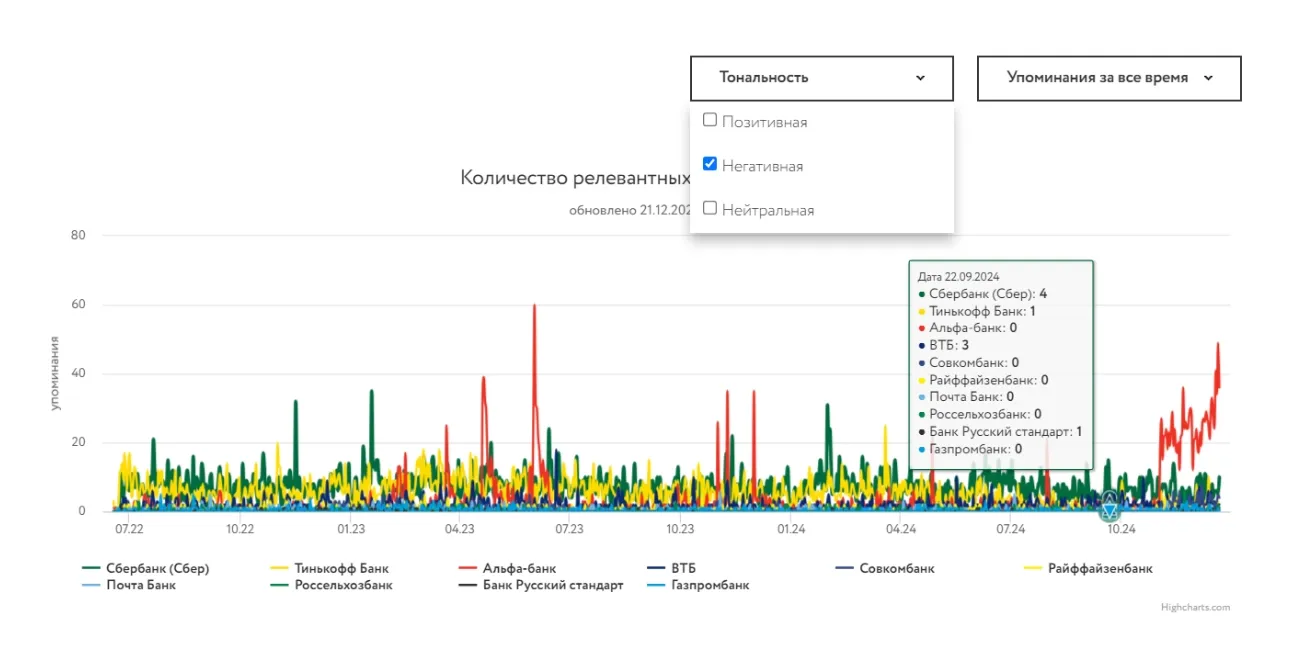The image size is (1293, 654).
Task: Click the chart title Количество релевантных
Action: (x=575, y=178)
